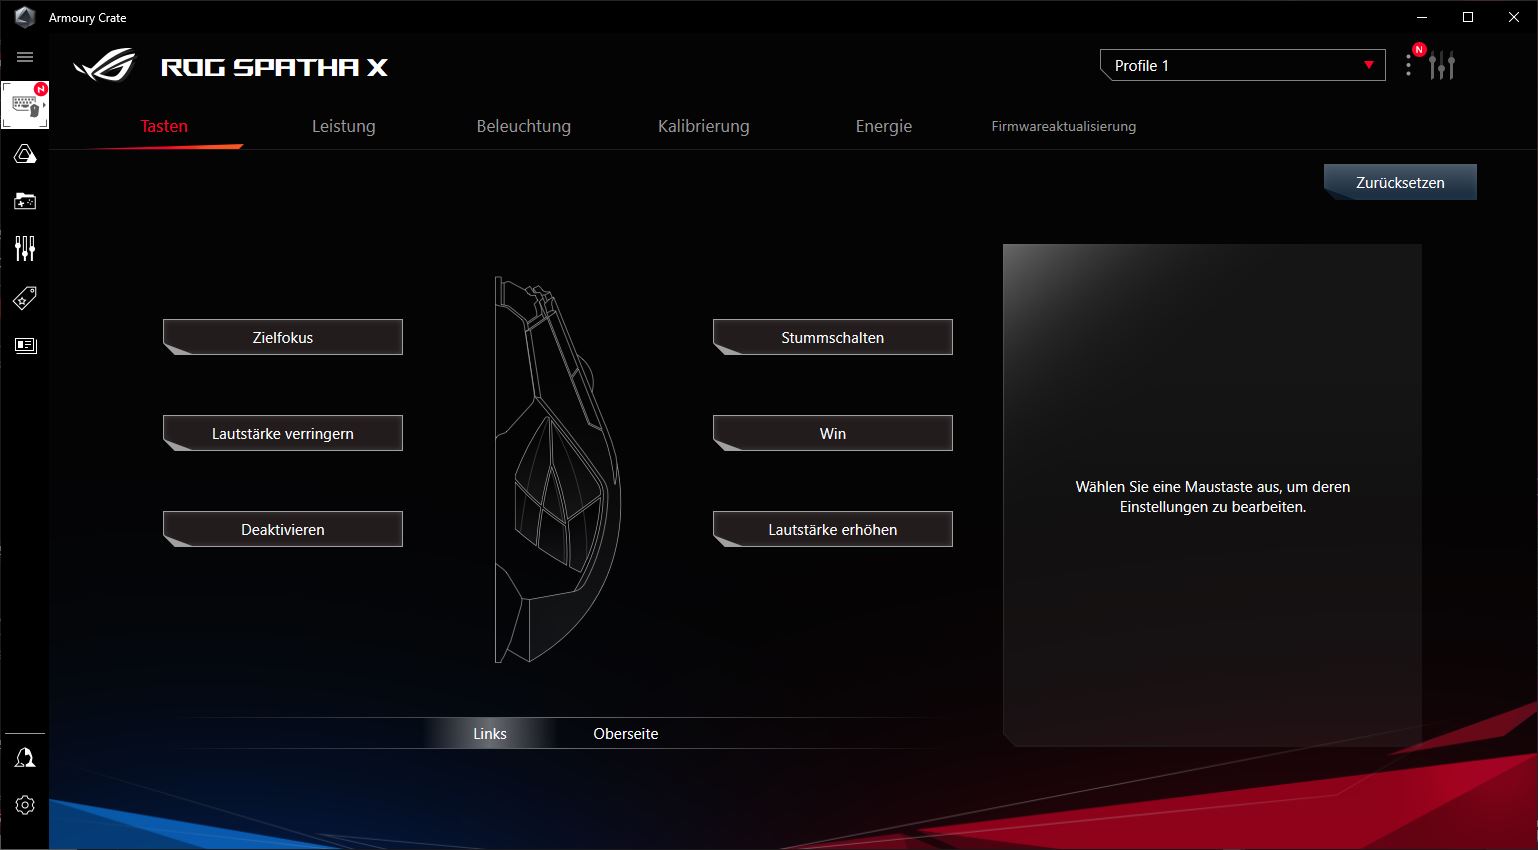Switch mouse view to Oberseite
This screenshot has width=1538, height=850.
(x=626, y=733)
